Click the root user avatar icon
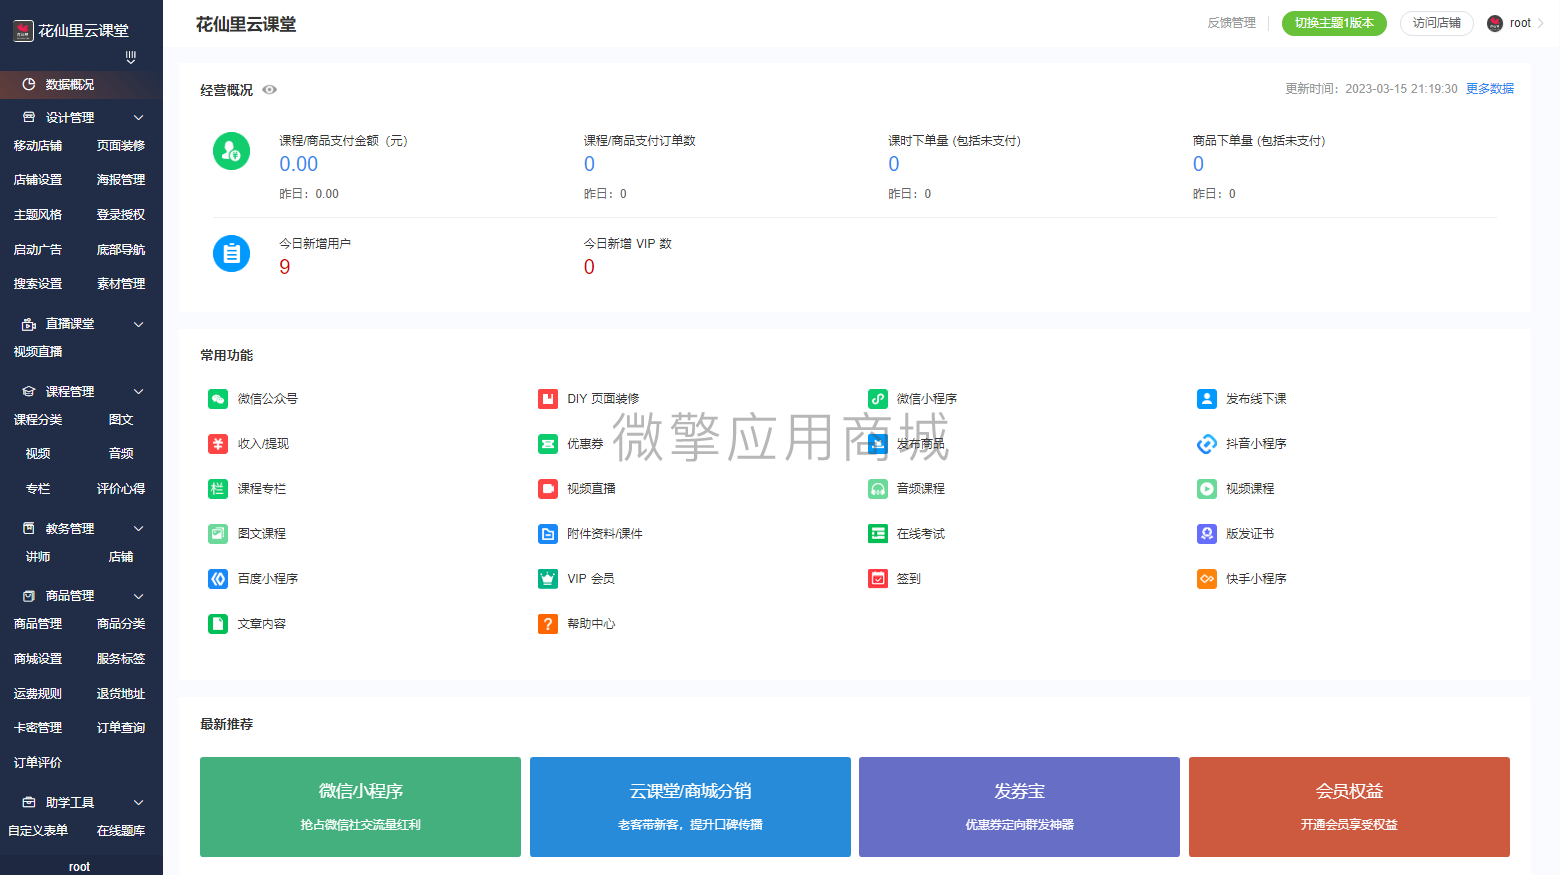The image size is (1560, 875). click(1495, 23)
